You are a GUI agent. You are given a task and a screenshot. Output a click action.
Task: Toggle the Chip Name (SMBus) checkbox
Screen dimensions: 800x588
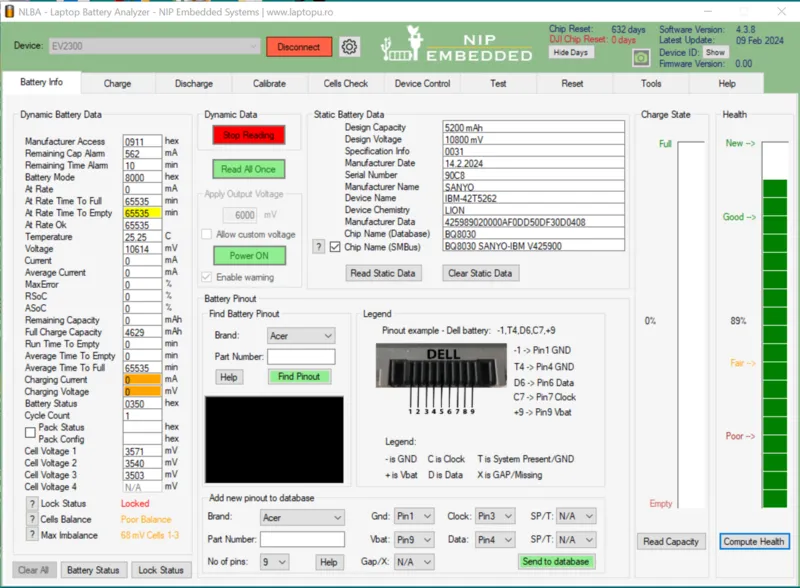point(335,247)
